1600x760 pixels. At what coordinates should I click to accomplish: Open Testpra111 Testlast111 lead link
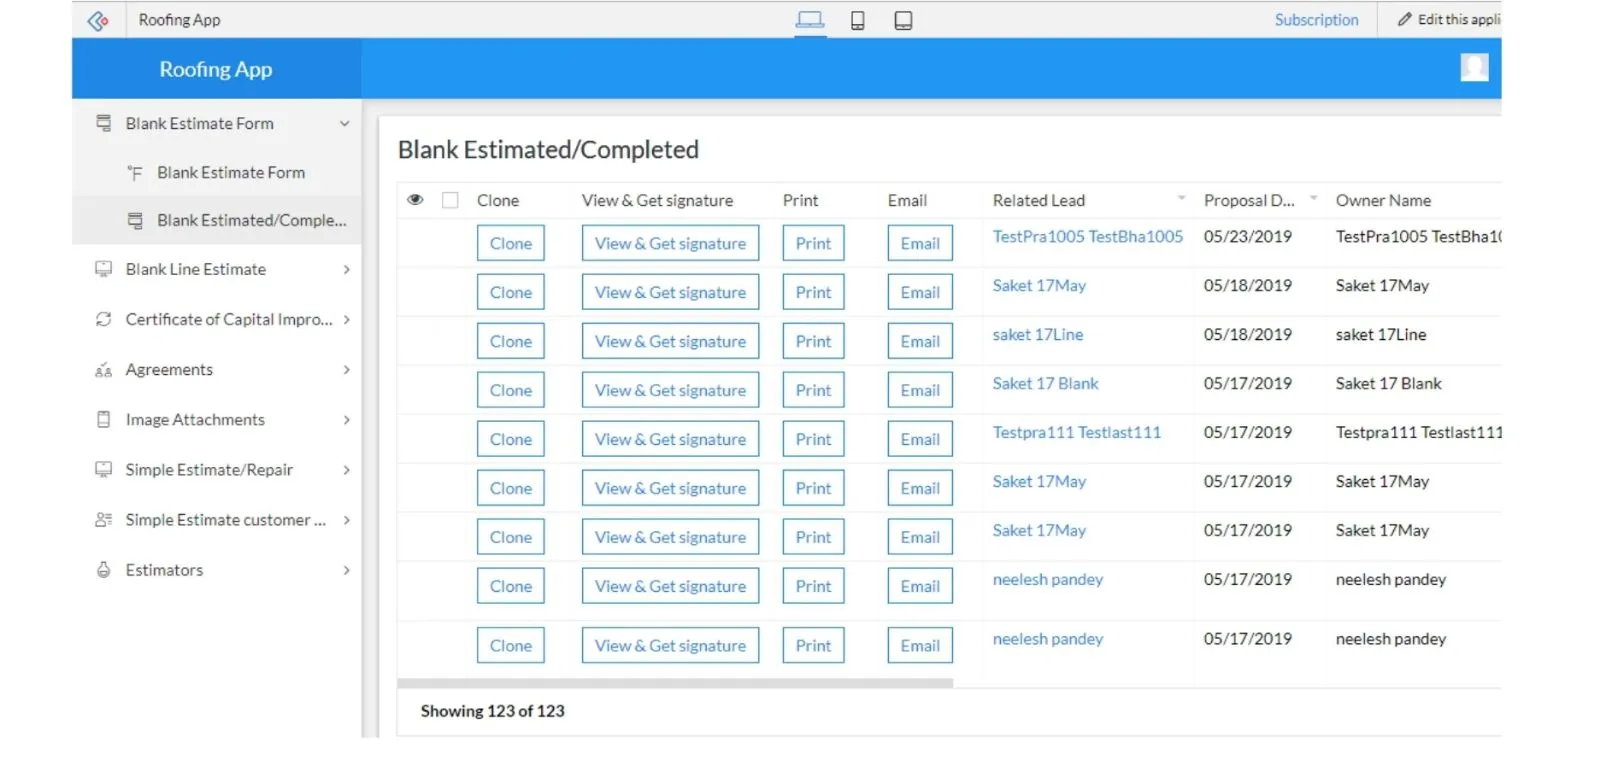[1077, 433]
